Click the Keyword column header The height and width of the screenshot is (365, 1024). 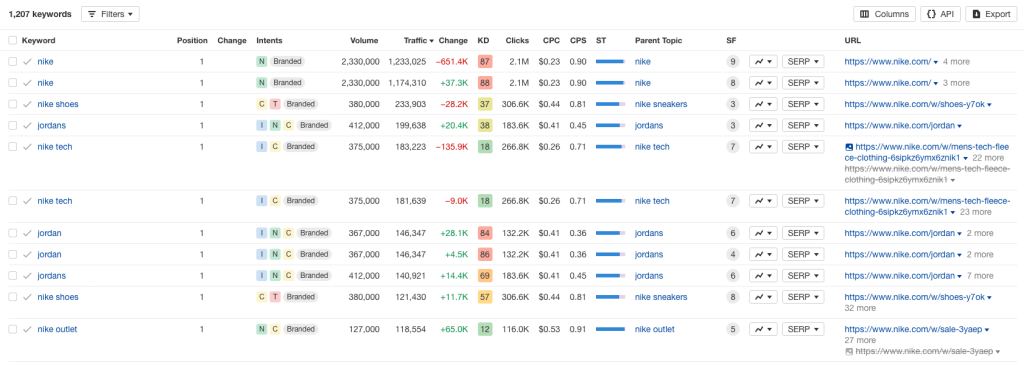[x=39, y=40]
